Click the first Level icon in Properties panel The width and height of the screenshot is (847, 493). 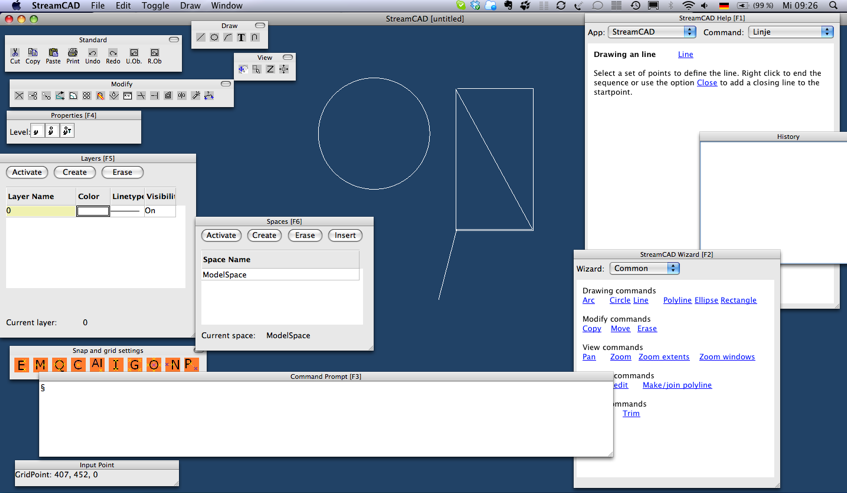click(x=37, y=131)
